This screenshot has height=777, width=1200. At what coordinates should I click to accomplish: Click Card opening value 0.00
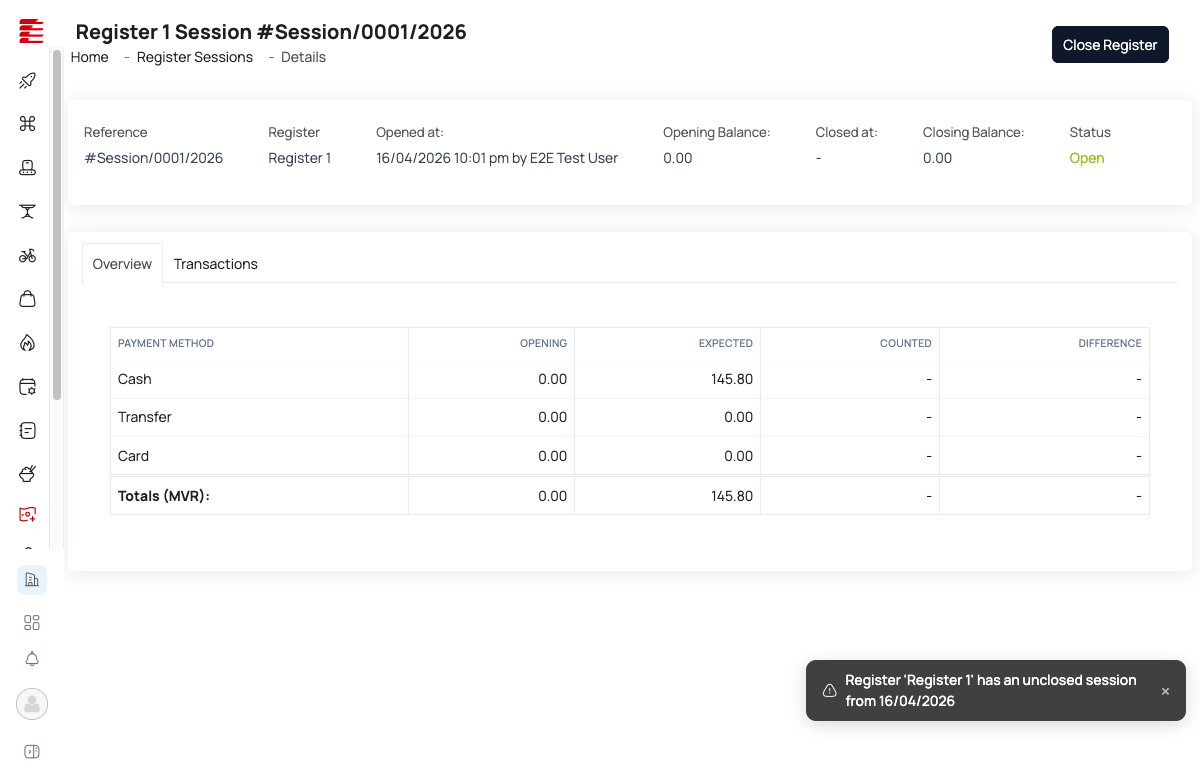553,456
